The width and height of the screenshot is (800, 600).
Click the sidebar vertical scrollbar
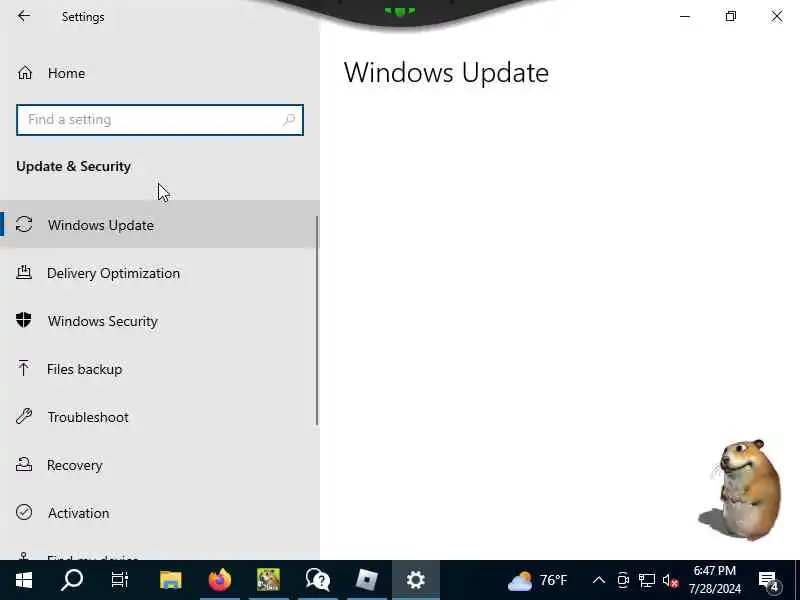coord(317,320)
